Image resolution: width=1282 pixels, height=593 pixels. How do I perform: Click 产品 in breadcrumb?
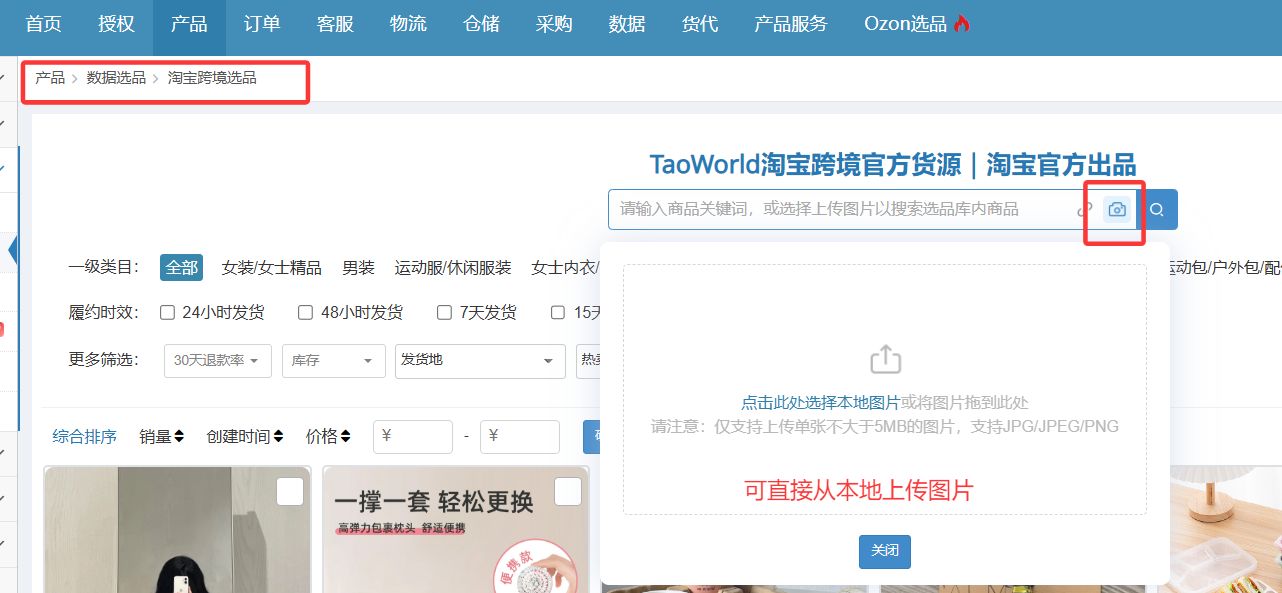50,78
